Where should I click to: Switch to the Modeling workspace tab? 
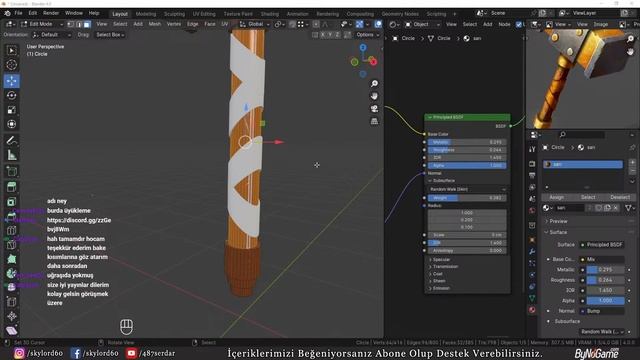click(146, 14)
